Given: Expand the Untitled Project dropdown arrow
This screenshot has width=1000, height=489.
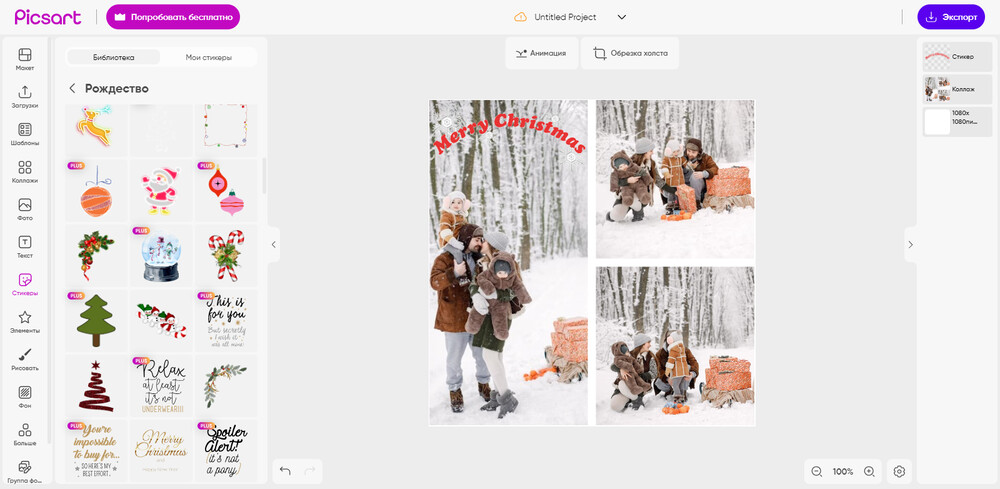Looking at the screenshot, I should pyautogui.click(x=621, y=17).
